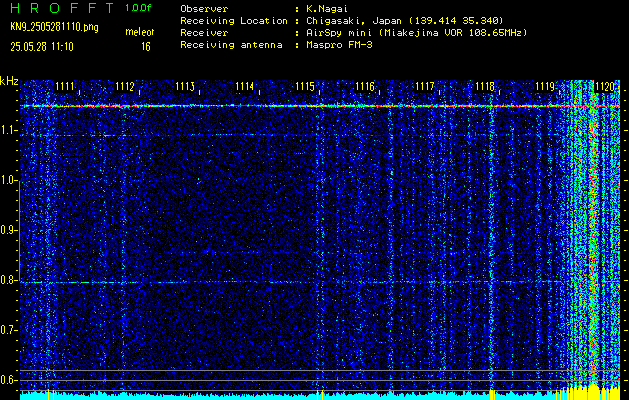Screen dimensions: 629x400
Task: Click the version text 1.0.0f
Action: pos(138,8)
